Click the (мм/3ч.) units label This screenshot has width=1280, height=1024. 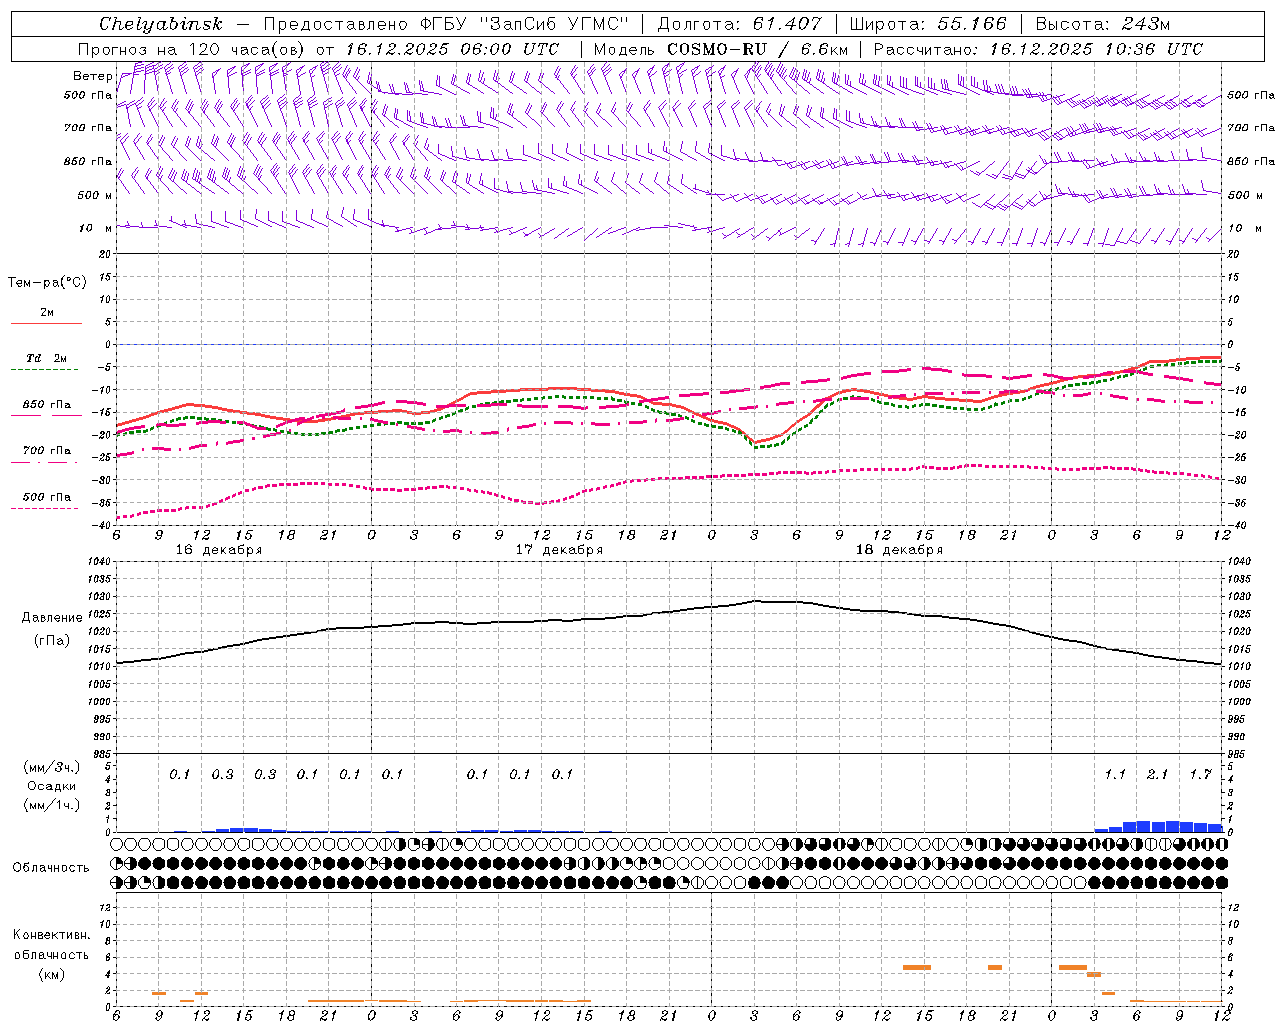click(51, 767)
